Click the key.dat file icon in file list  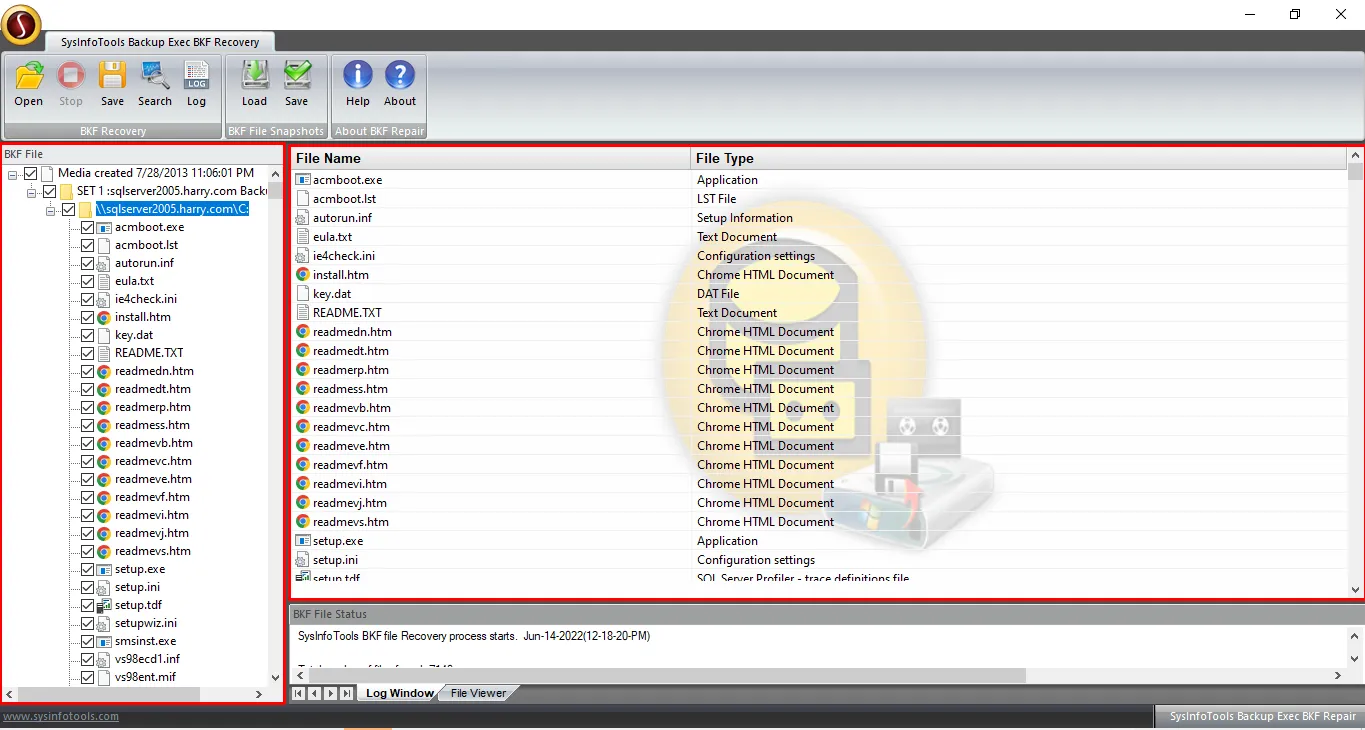[x=303, y=294]
